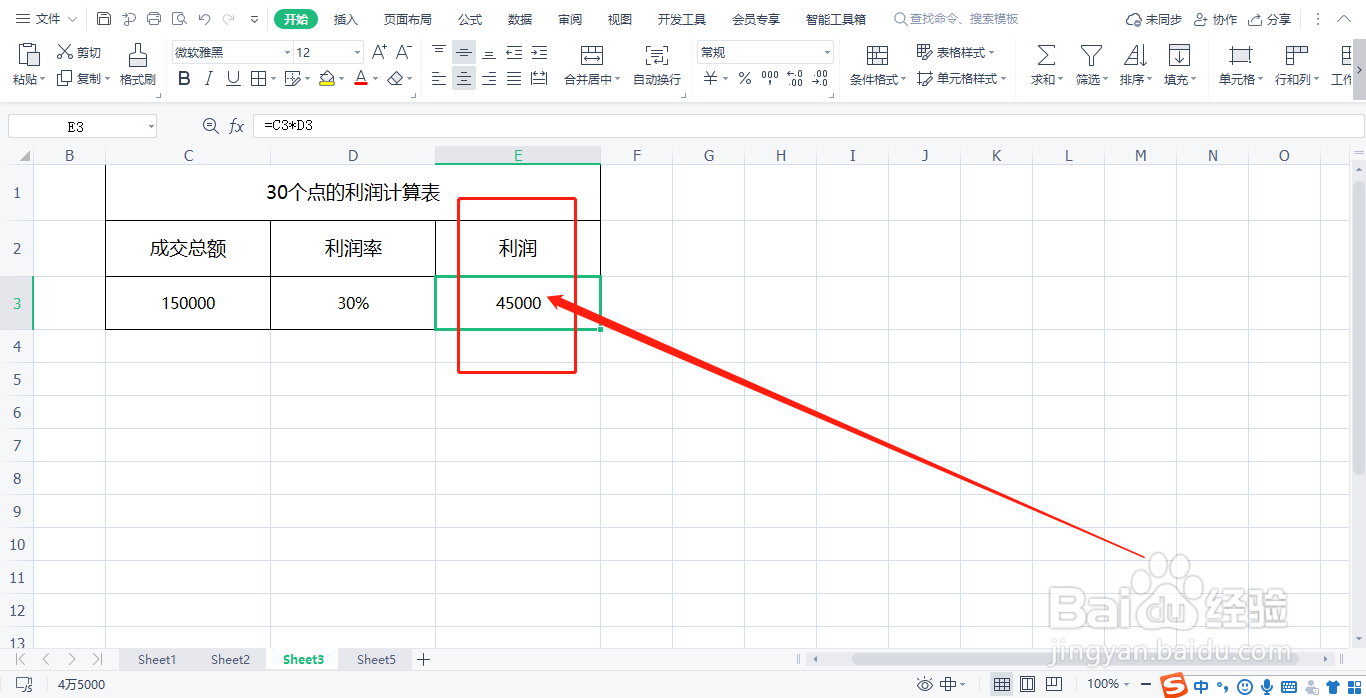This screenshot has height=698, width=1366.
Task: Click the Percent style icon
Action: pos(744,77)
